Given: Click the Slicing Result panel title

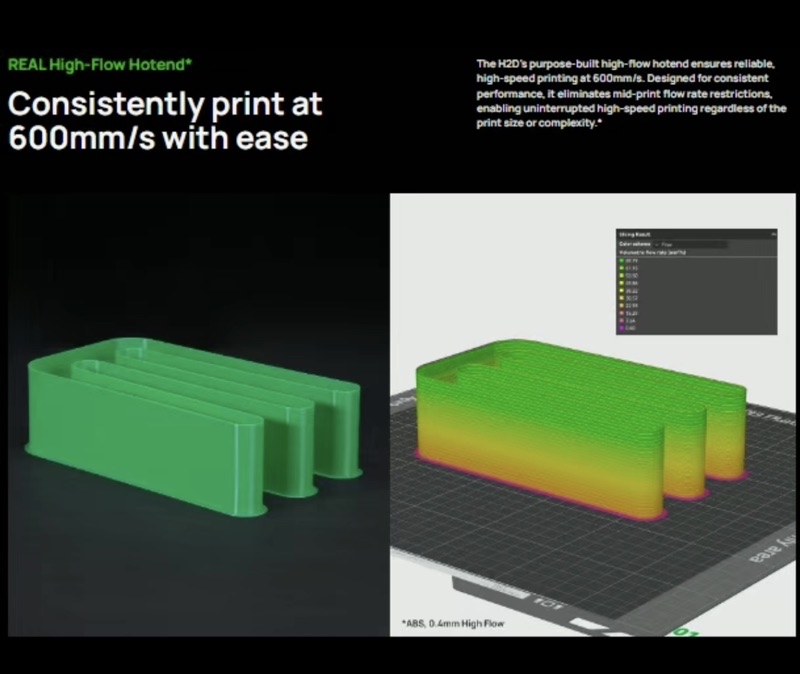Looking at the screenshot, I should pyautogui.click(x=637, y=233).
